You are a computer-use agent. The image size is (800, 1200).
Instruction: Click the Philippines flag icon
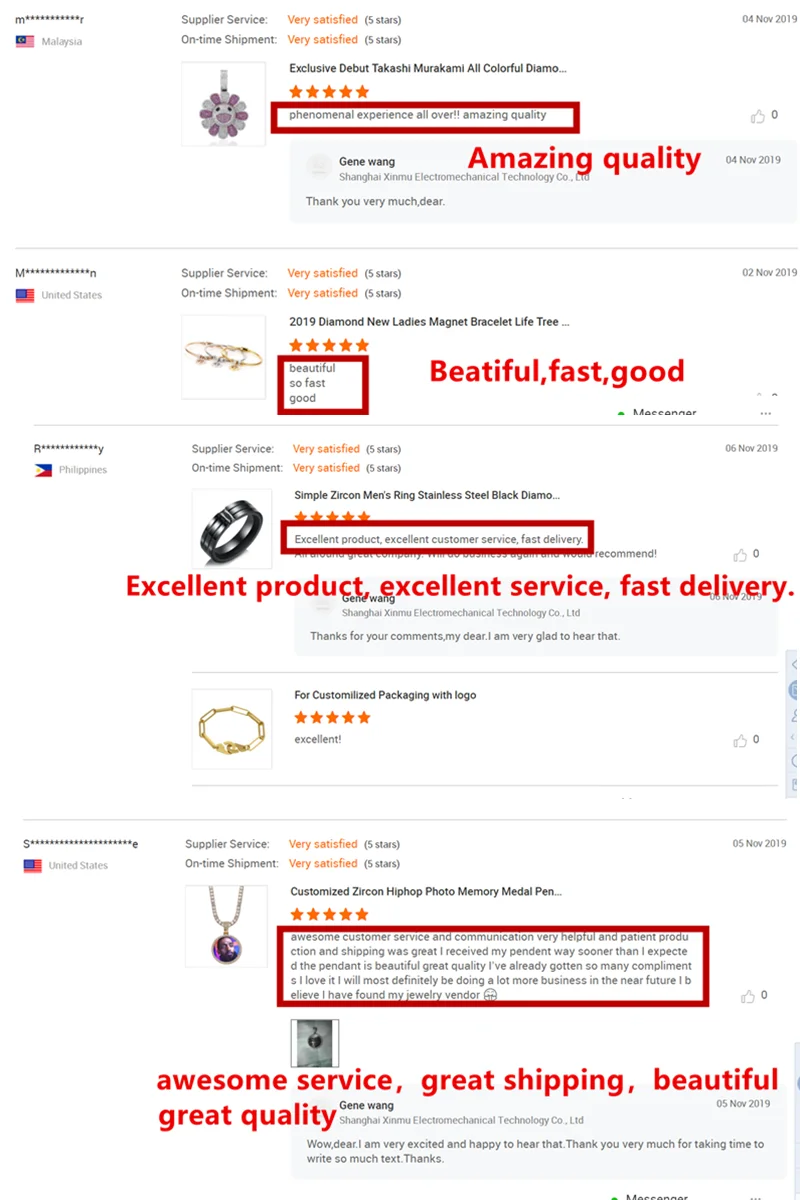click(43, 470)
